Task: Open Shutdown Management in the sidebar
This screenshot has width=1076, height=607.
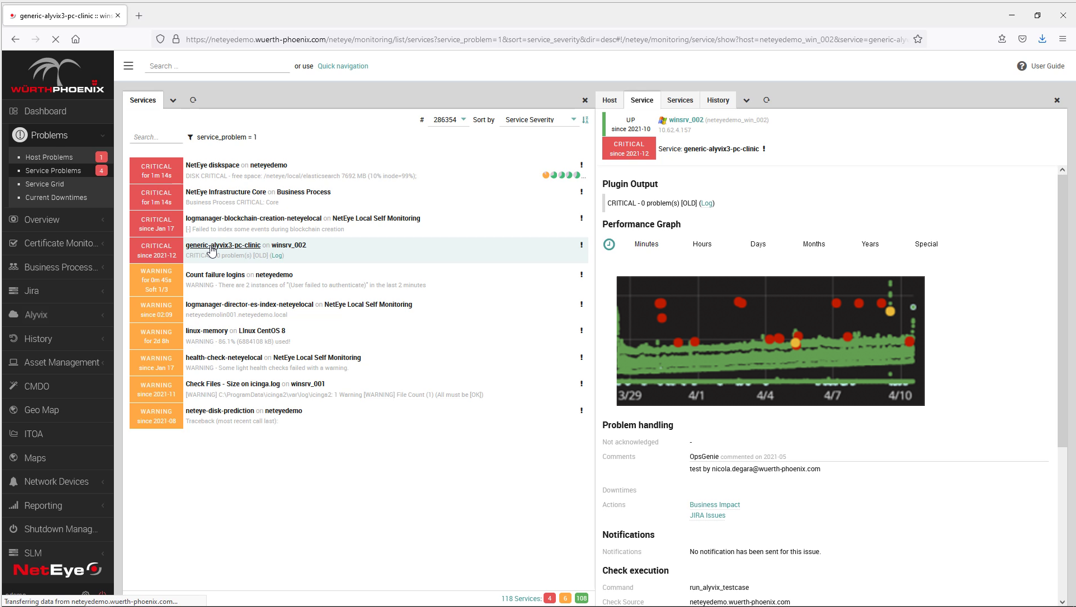Action: point(60,529)
